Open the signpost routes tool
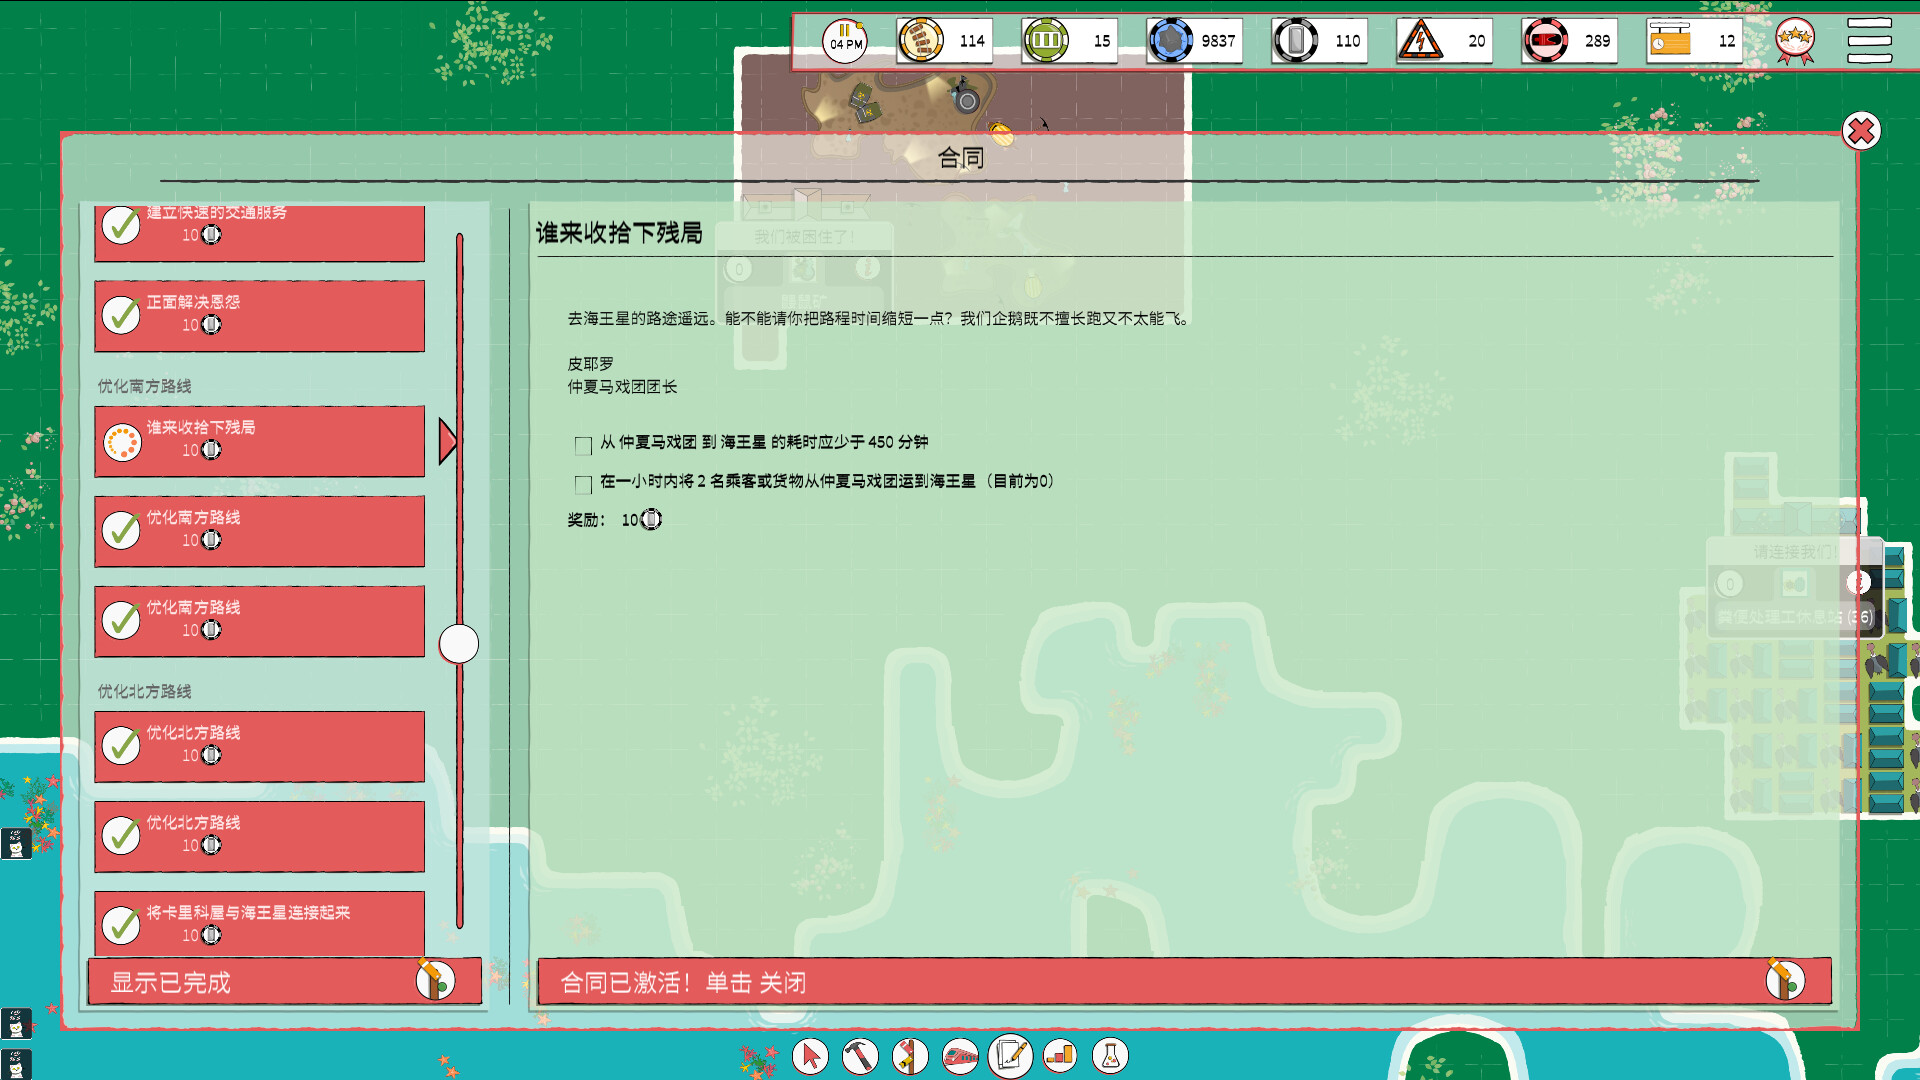The width and height of the screenshot is (1920, 1080). [x=910, y=1056]
